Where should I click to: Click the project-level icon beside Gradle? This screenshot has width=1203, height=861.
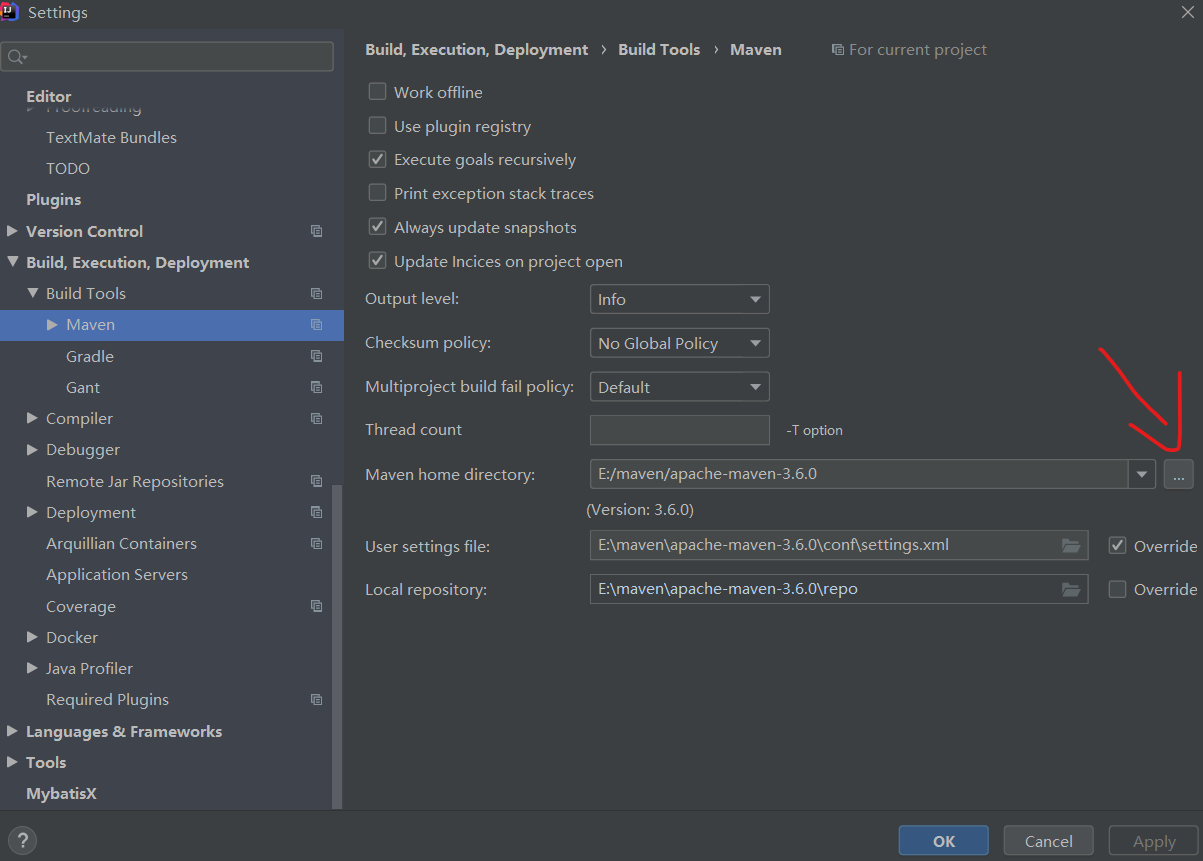[x=317, y=356]
